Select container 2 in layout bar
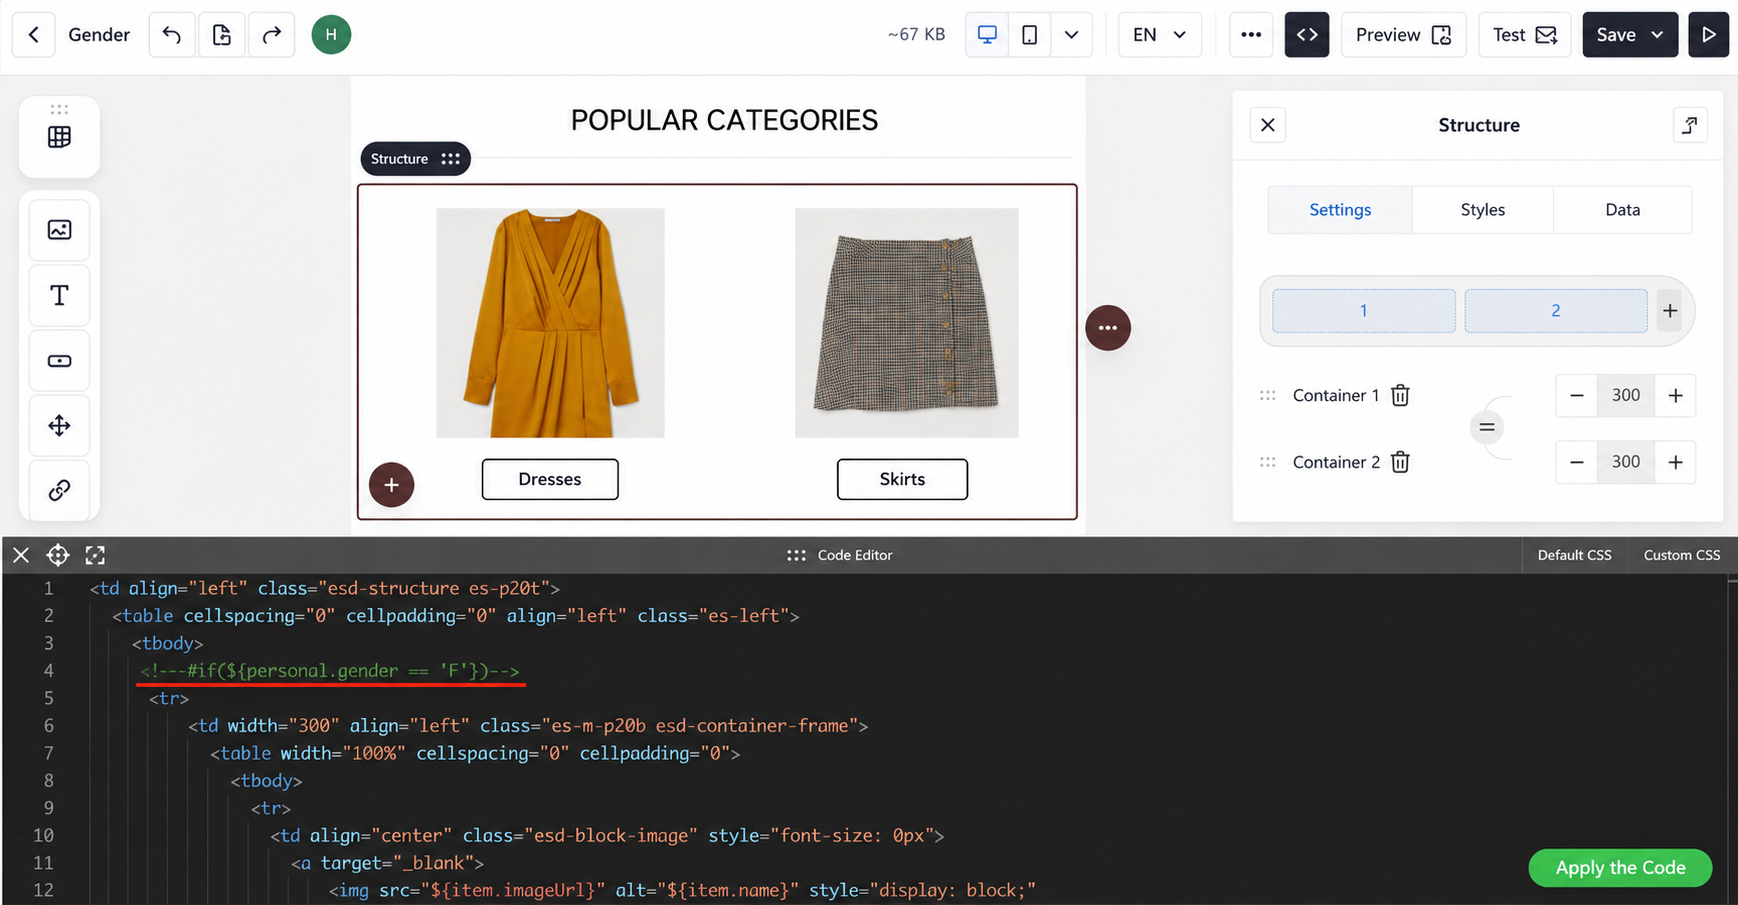This screenshot has height=905, width=1738. [x=1555, y=311]
